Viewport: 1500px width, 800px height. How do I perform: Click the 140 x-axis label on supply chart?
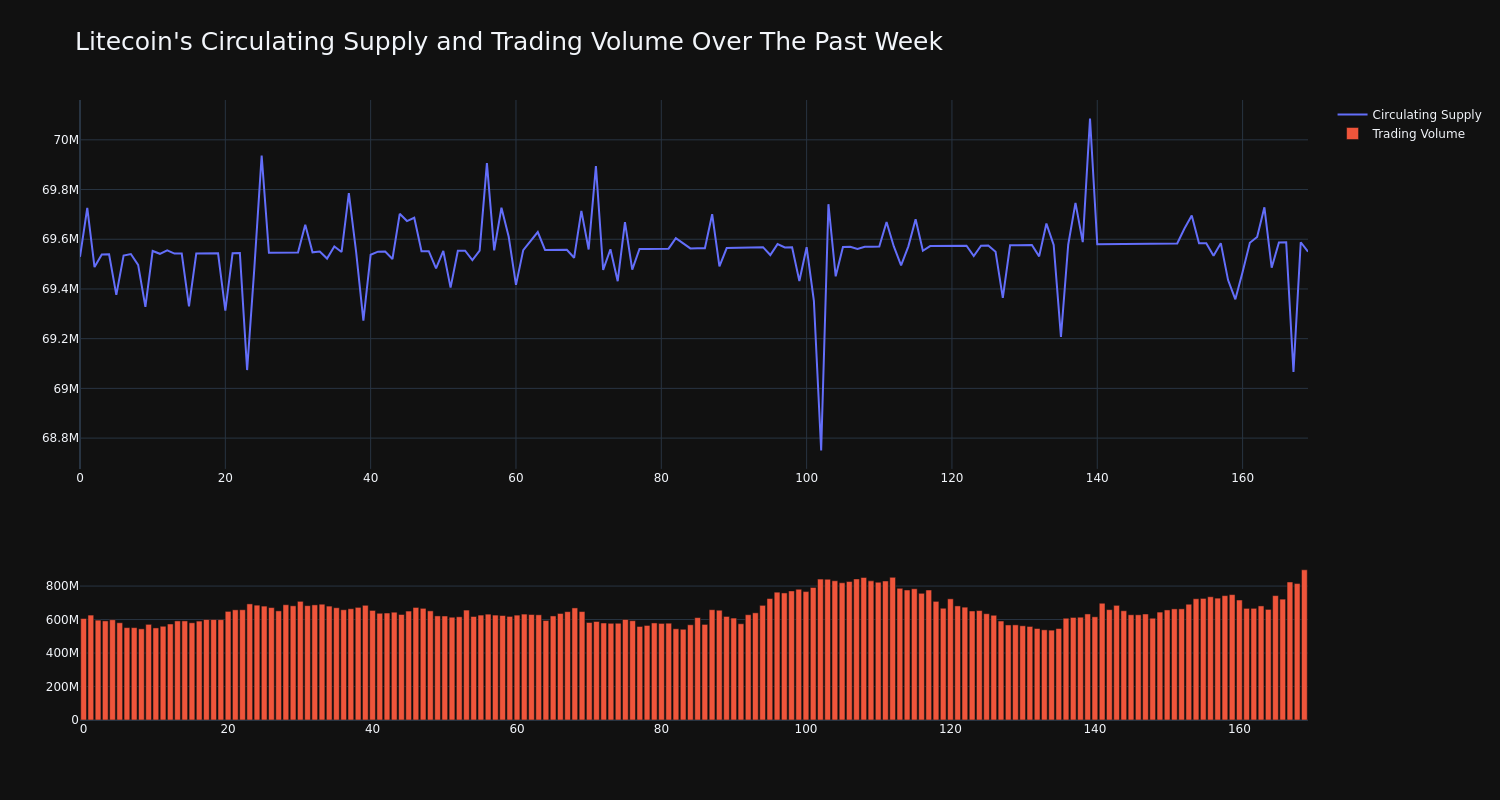[1097, 478]
